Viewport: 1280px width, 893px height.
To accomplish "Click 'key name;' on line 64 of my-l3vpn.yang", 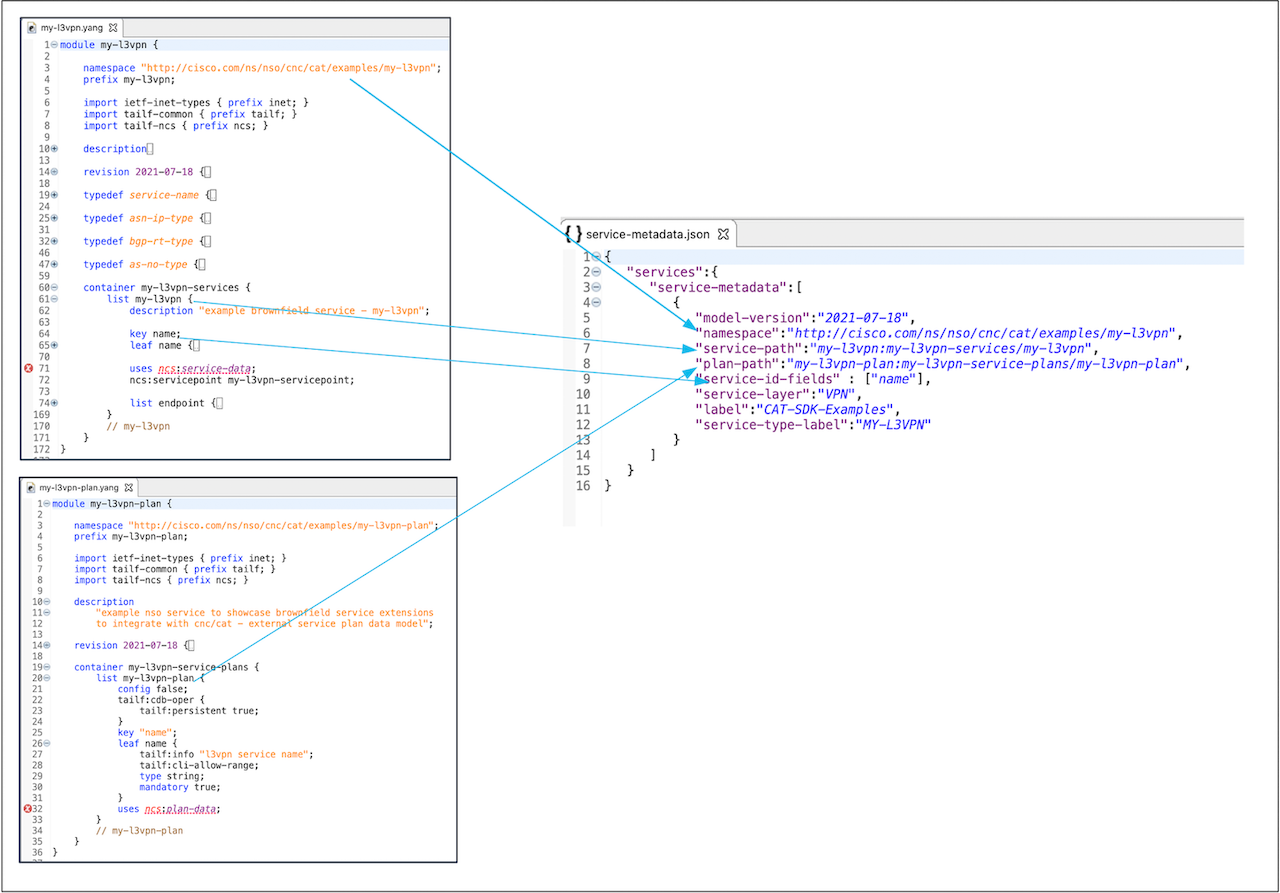I will (x=155, y=334).
